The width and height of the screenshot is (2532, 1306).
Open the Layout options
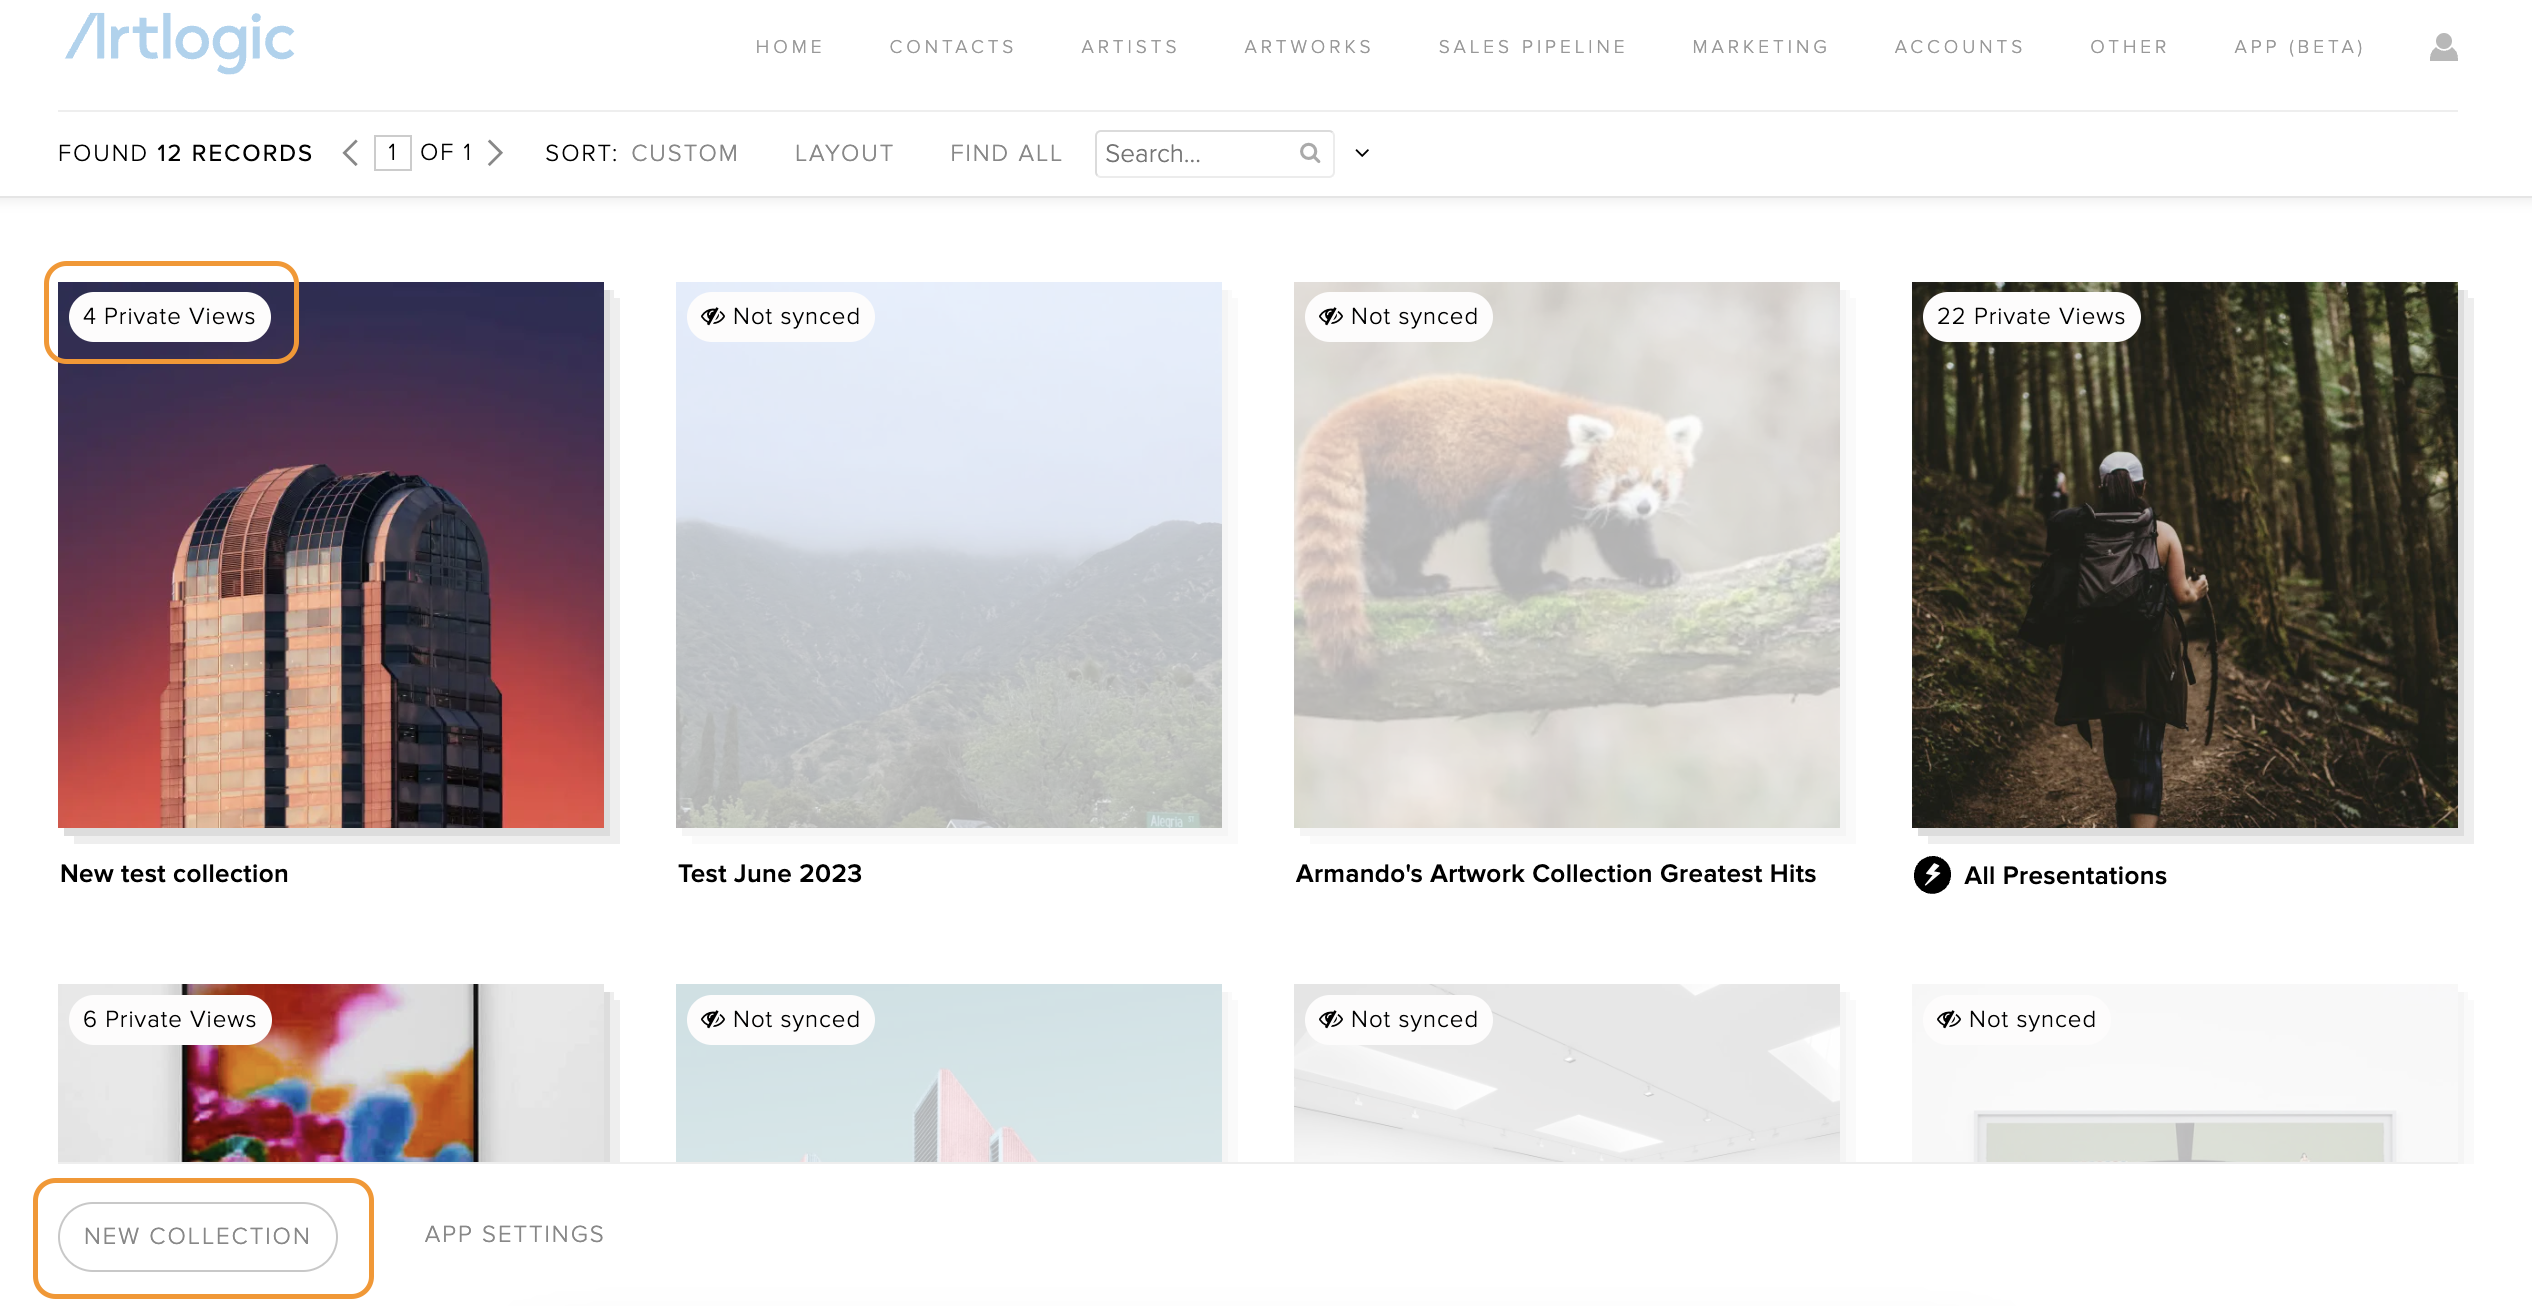coord(843,153)
